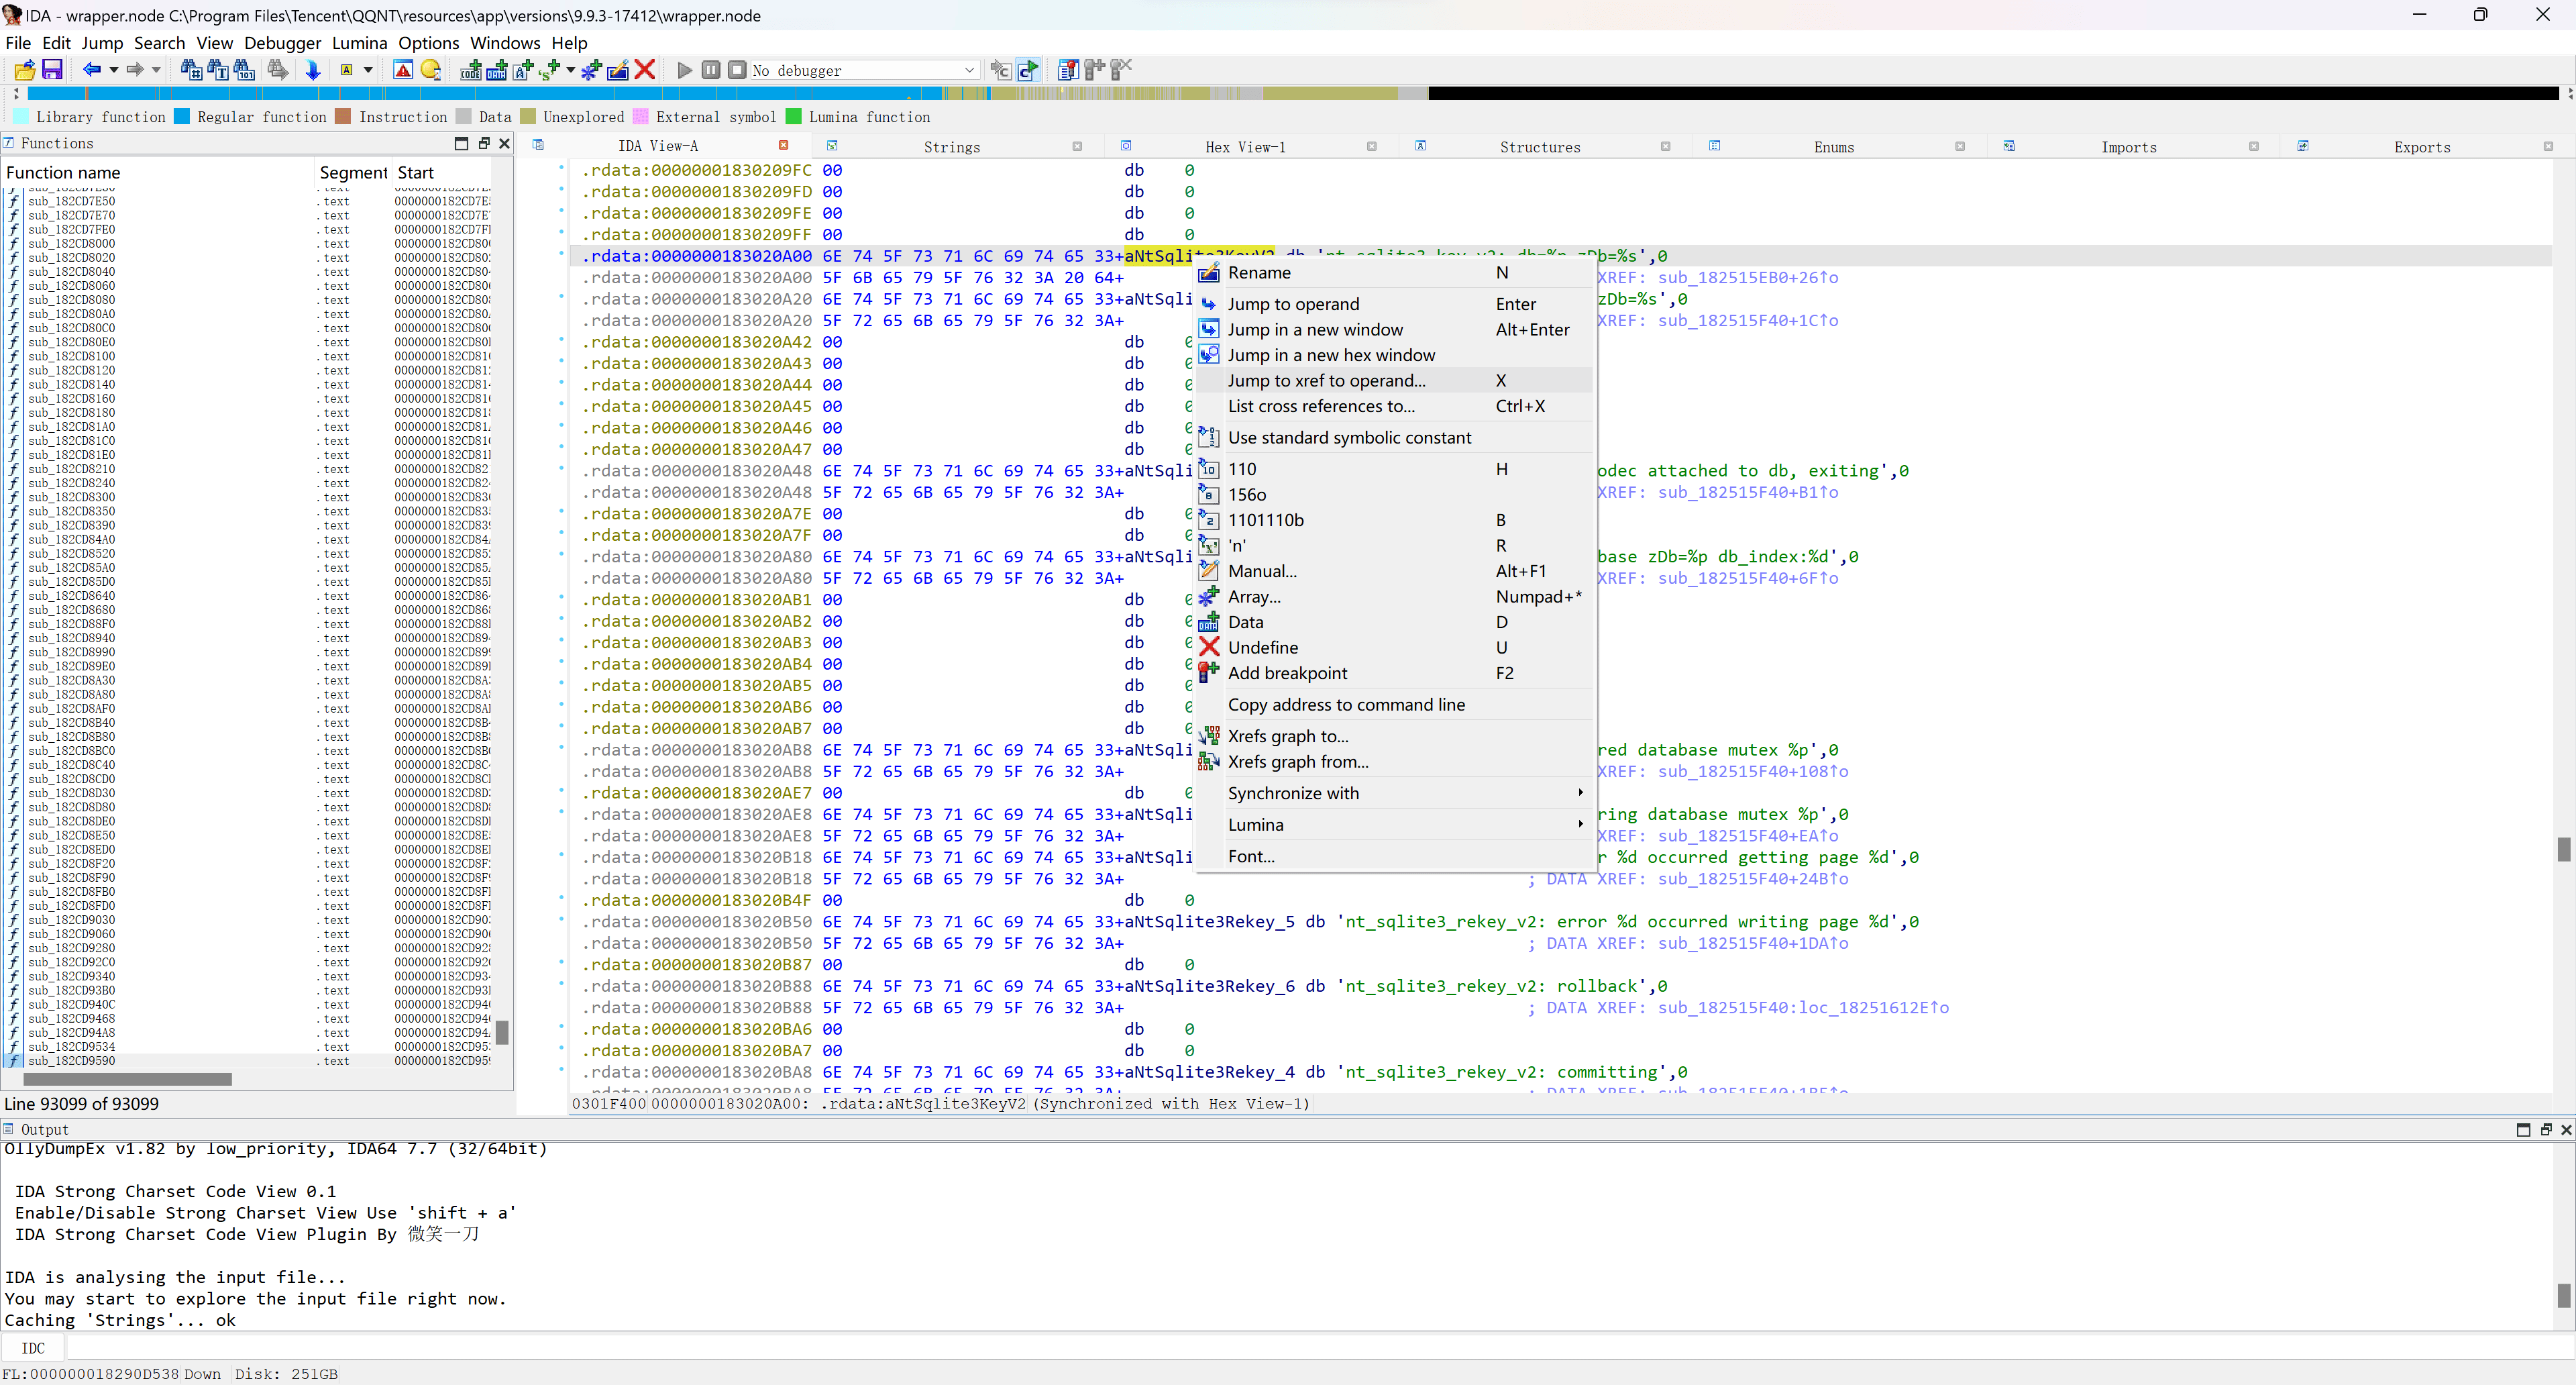
Task: Open the dropdown arrow beside the back button
Action: pos(114,70)
